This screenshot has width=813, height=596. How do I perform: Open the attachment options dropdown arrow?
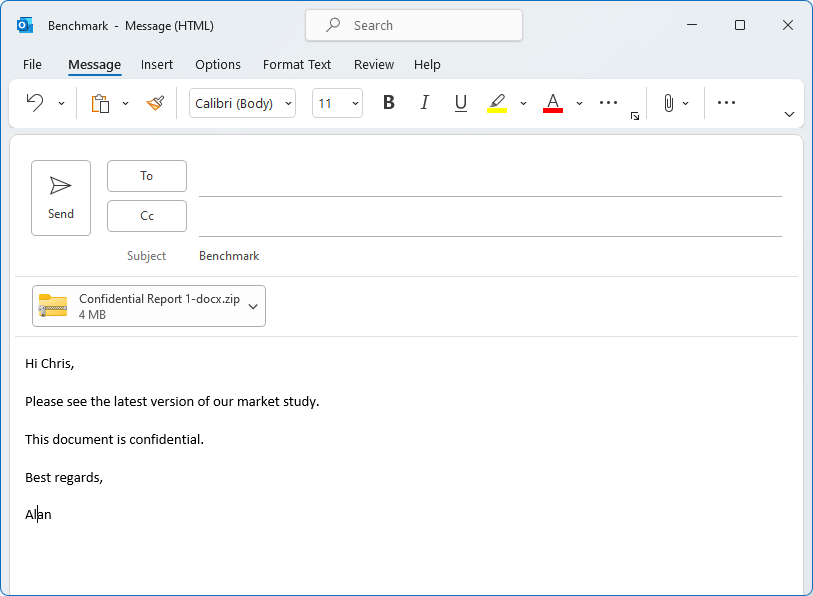coord(253,306)
